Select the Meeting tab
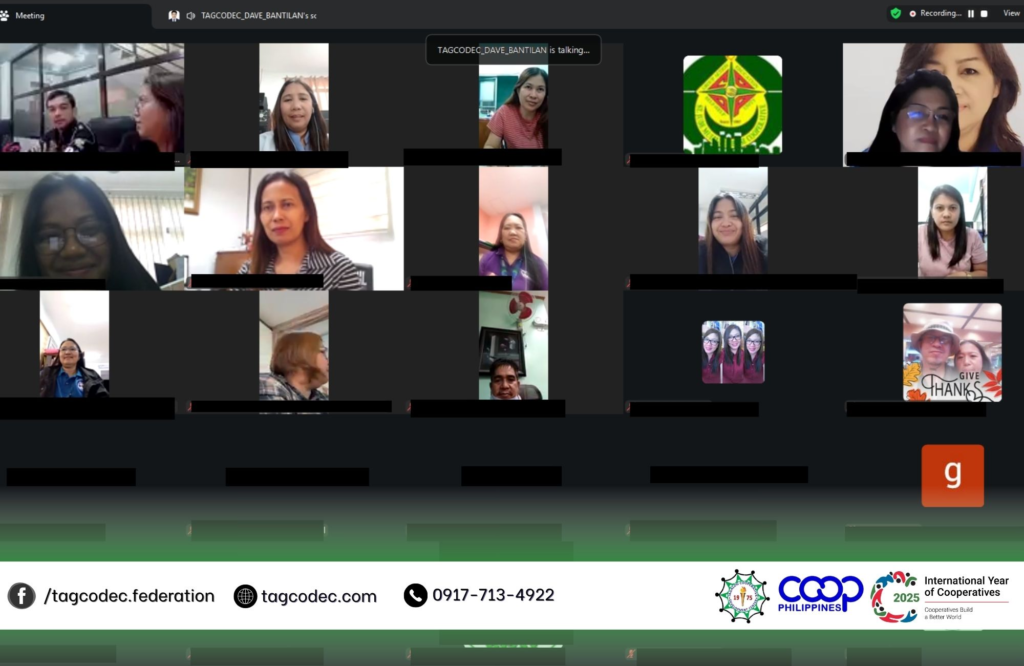Image resolution: width=1024 pixels, height=666 pixels. tap(30, 15)
